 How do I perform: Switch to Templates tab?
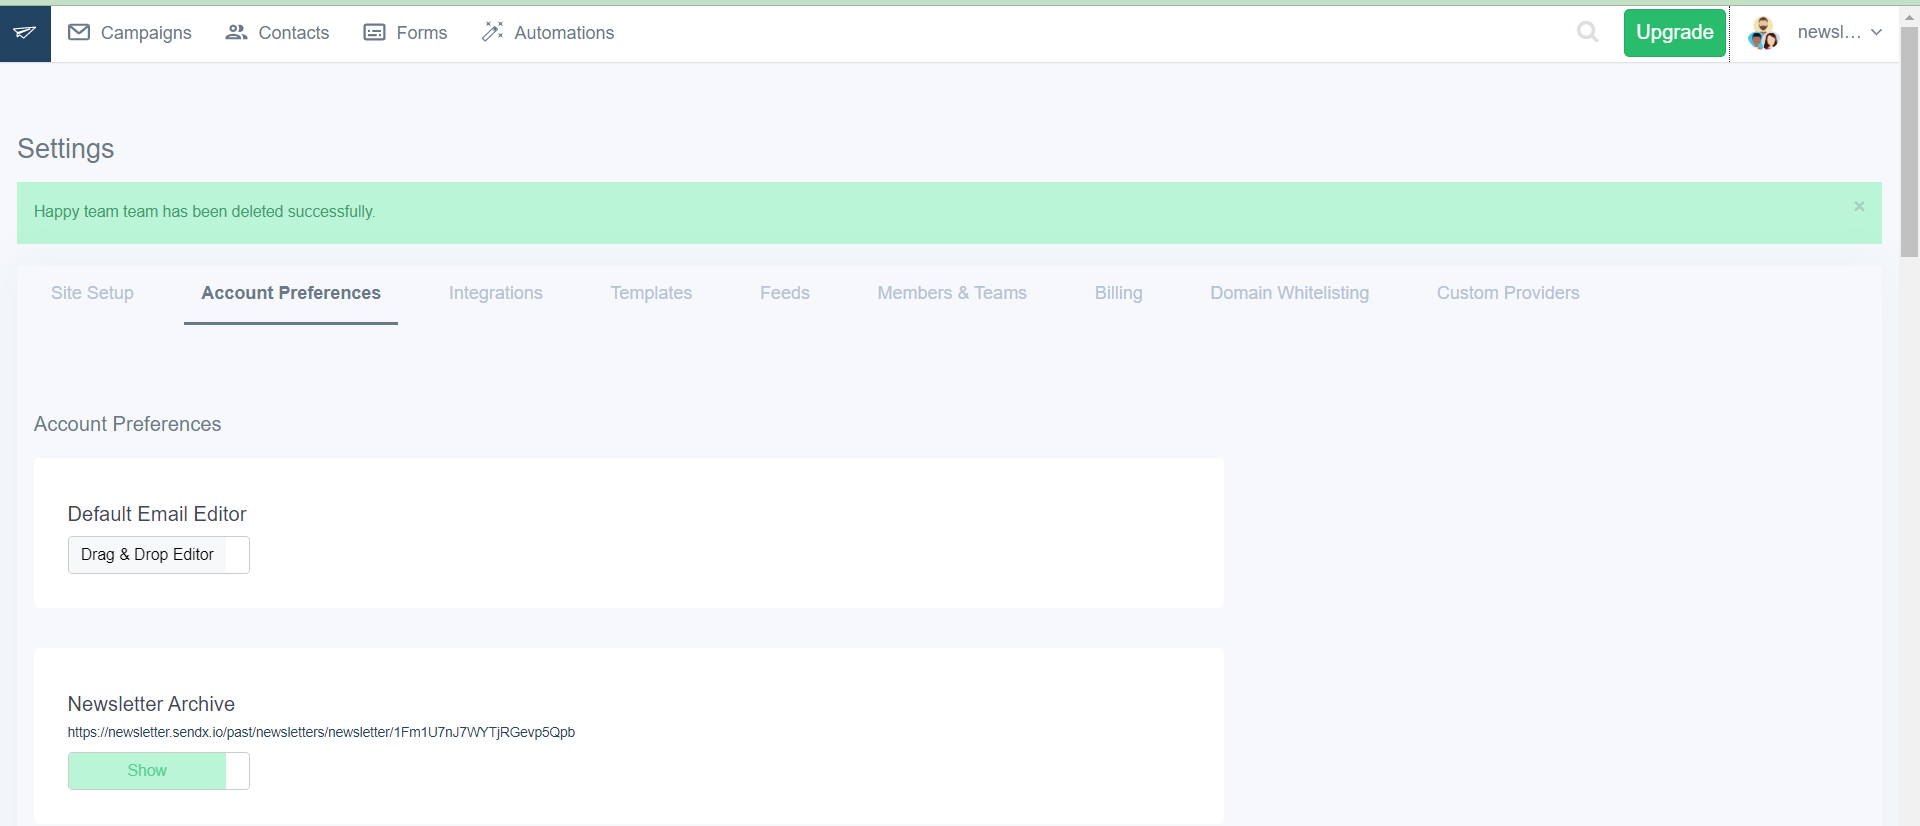(651, 293)
